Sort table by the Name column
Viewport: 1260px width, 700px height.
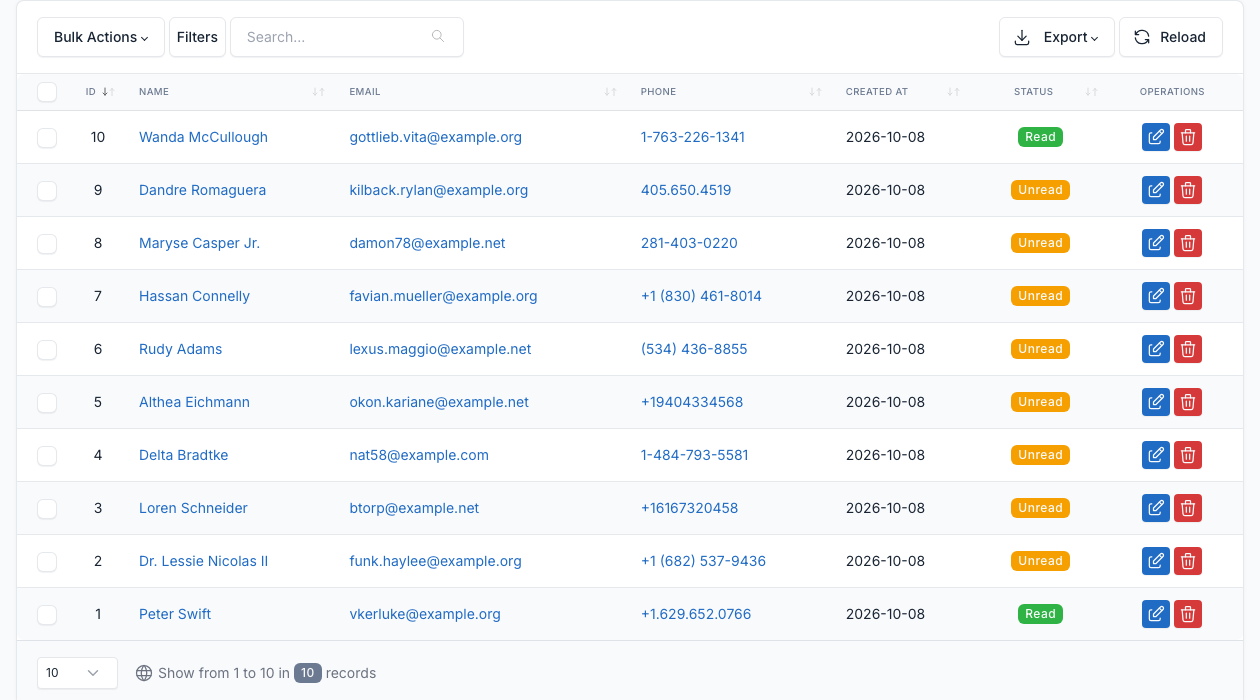pyautogui.click(x=232, y=92)
